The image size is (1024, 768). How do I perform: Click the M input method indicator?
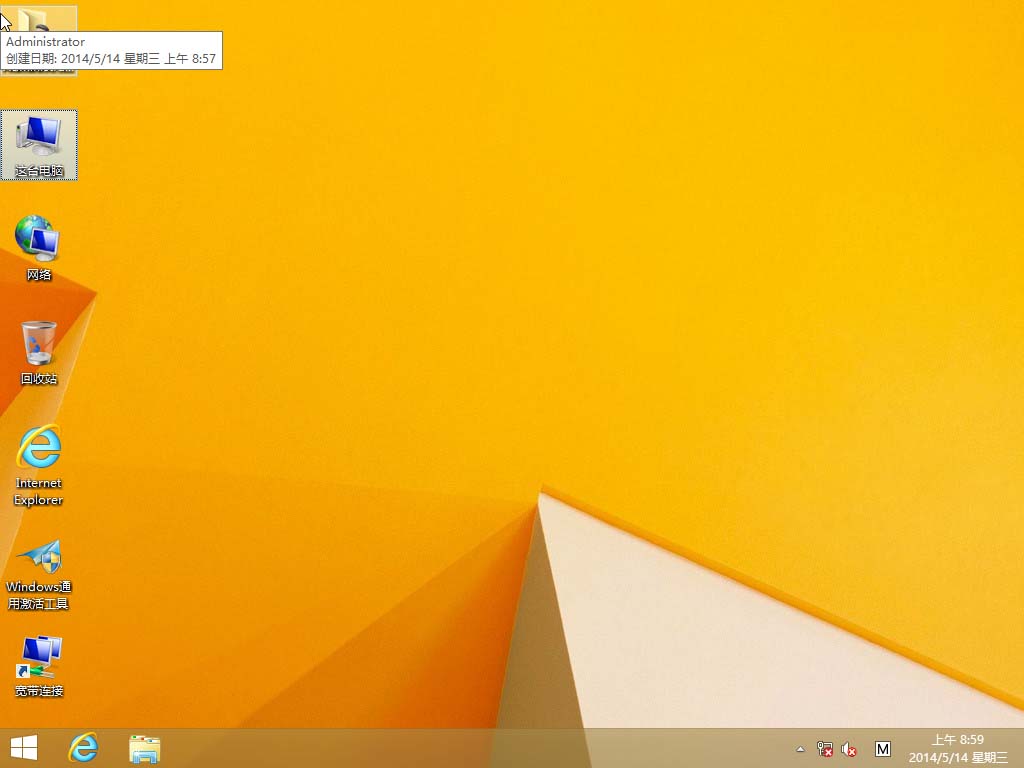click(x=882, y=749)
